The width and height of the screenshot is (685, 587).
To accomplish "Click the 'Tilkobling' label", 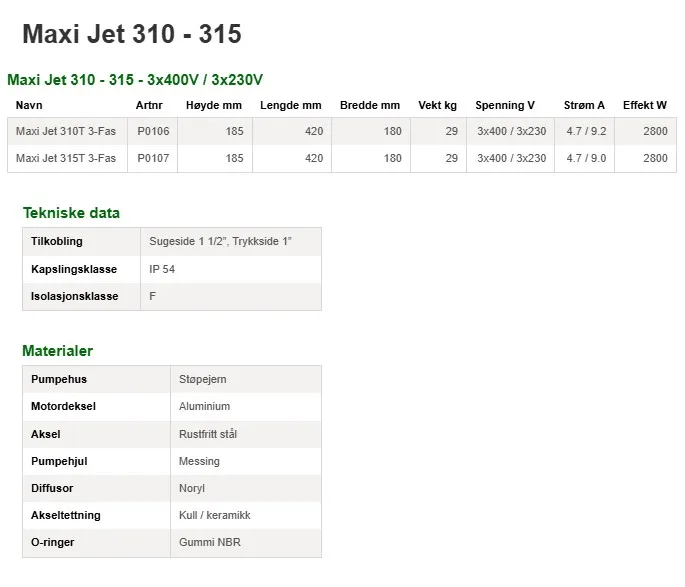I will point(56,241).
